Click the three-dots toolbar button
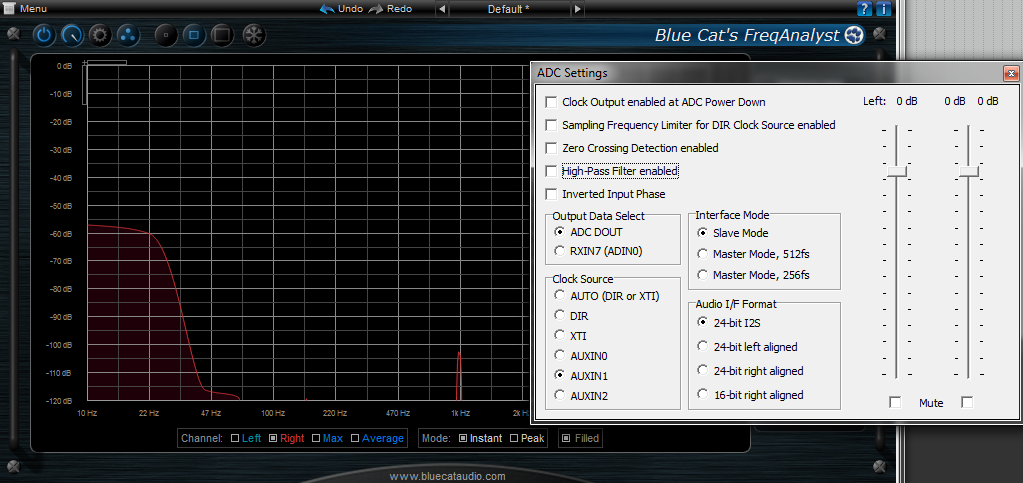Screen dimensions: 1023x483 pos(129,35)
